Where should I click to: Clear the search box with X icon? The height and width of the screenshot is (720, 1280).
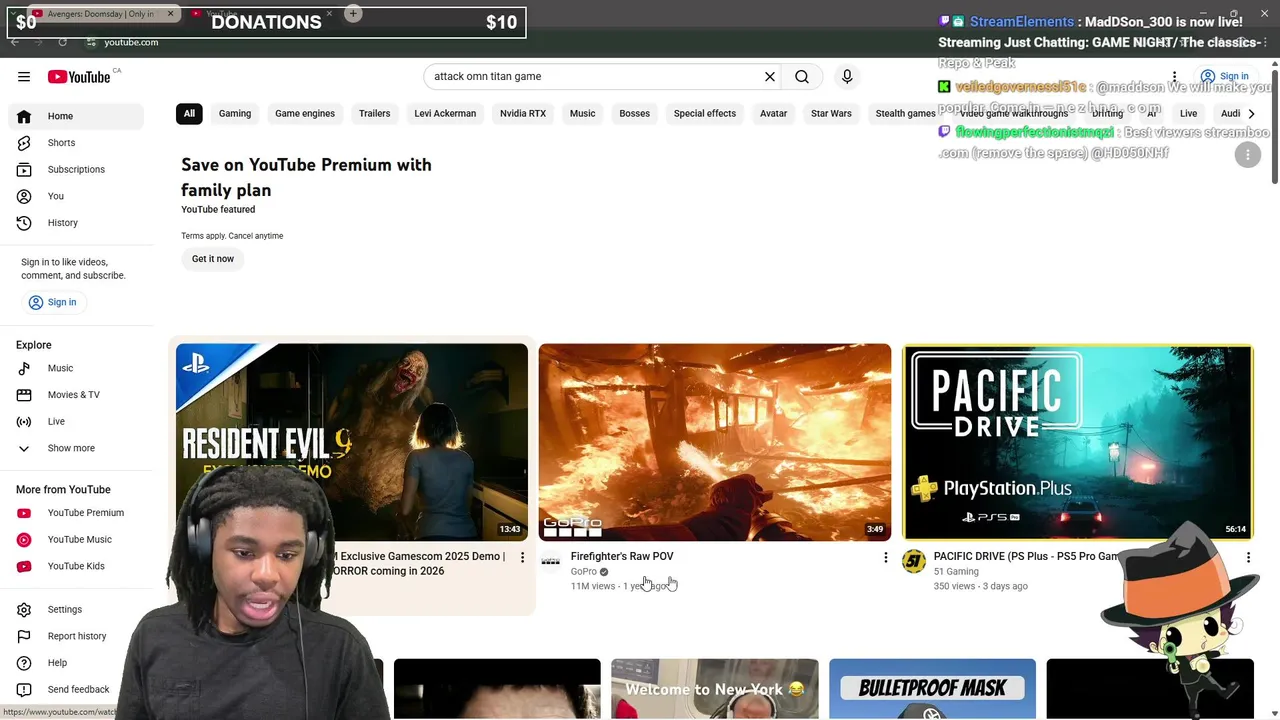coord(770,77)
